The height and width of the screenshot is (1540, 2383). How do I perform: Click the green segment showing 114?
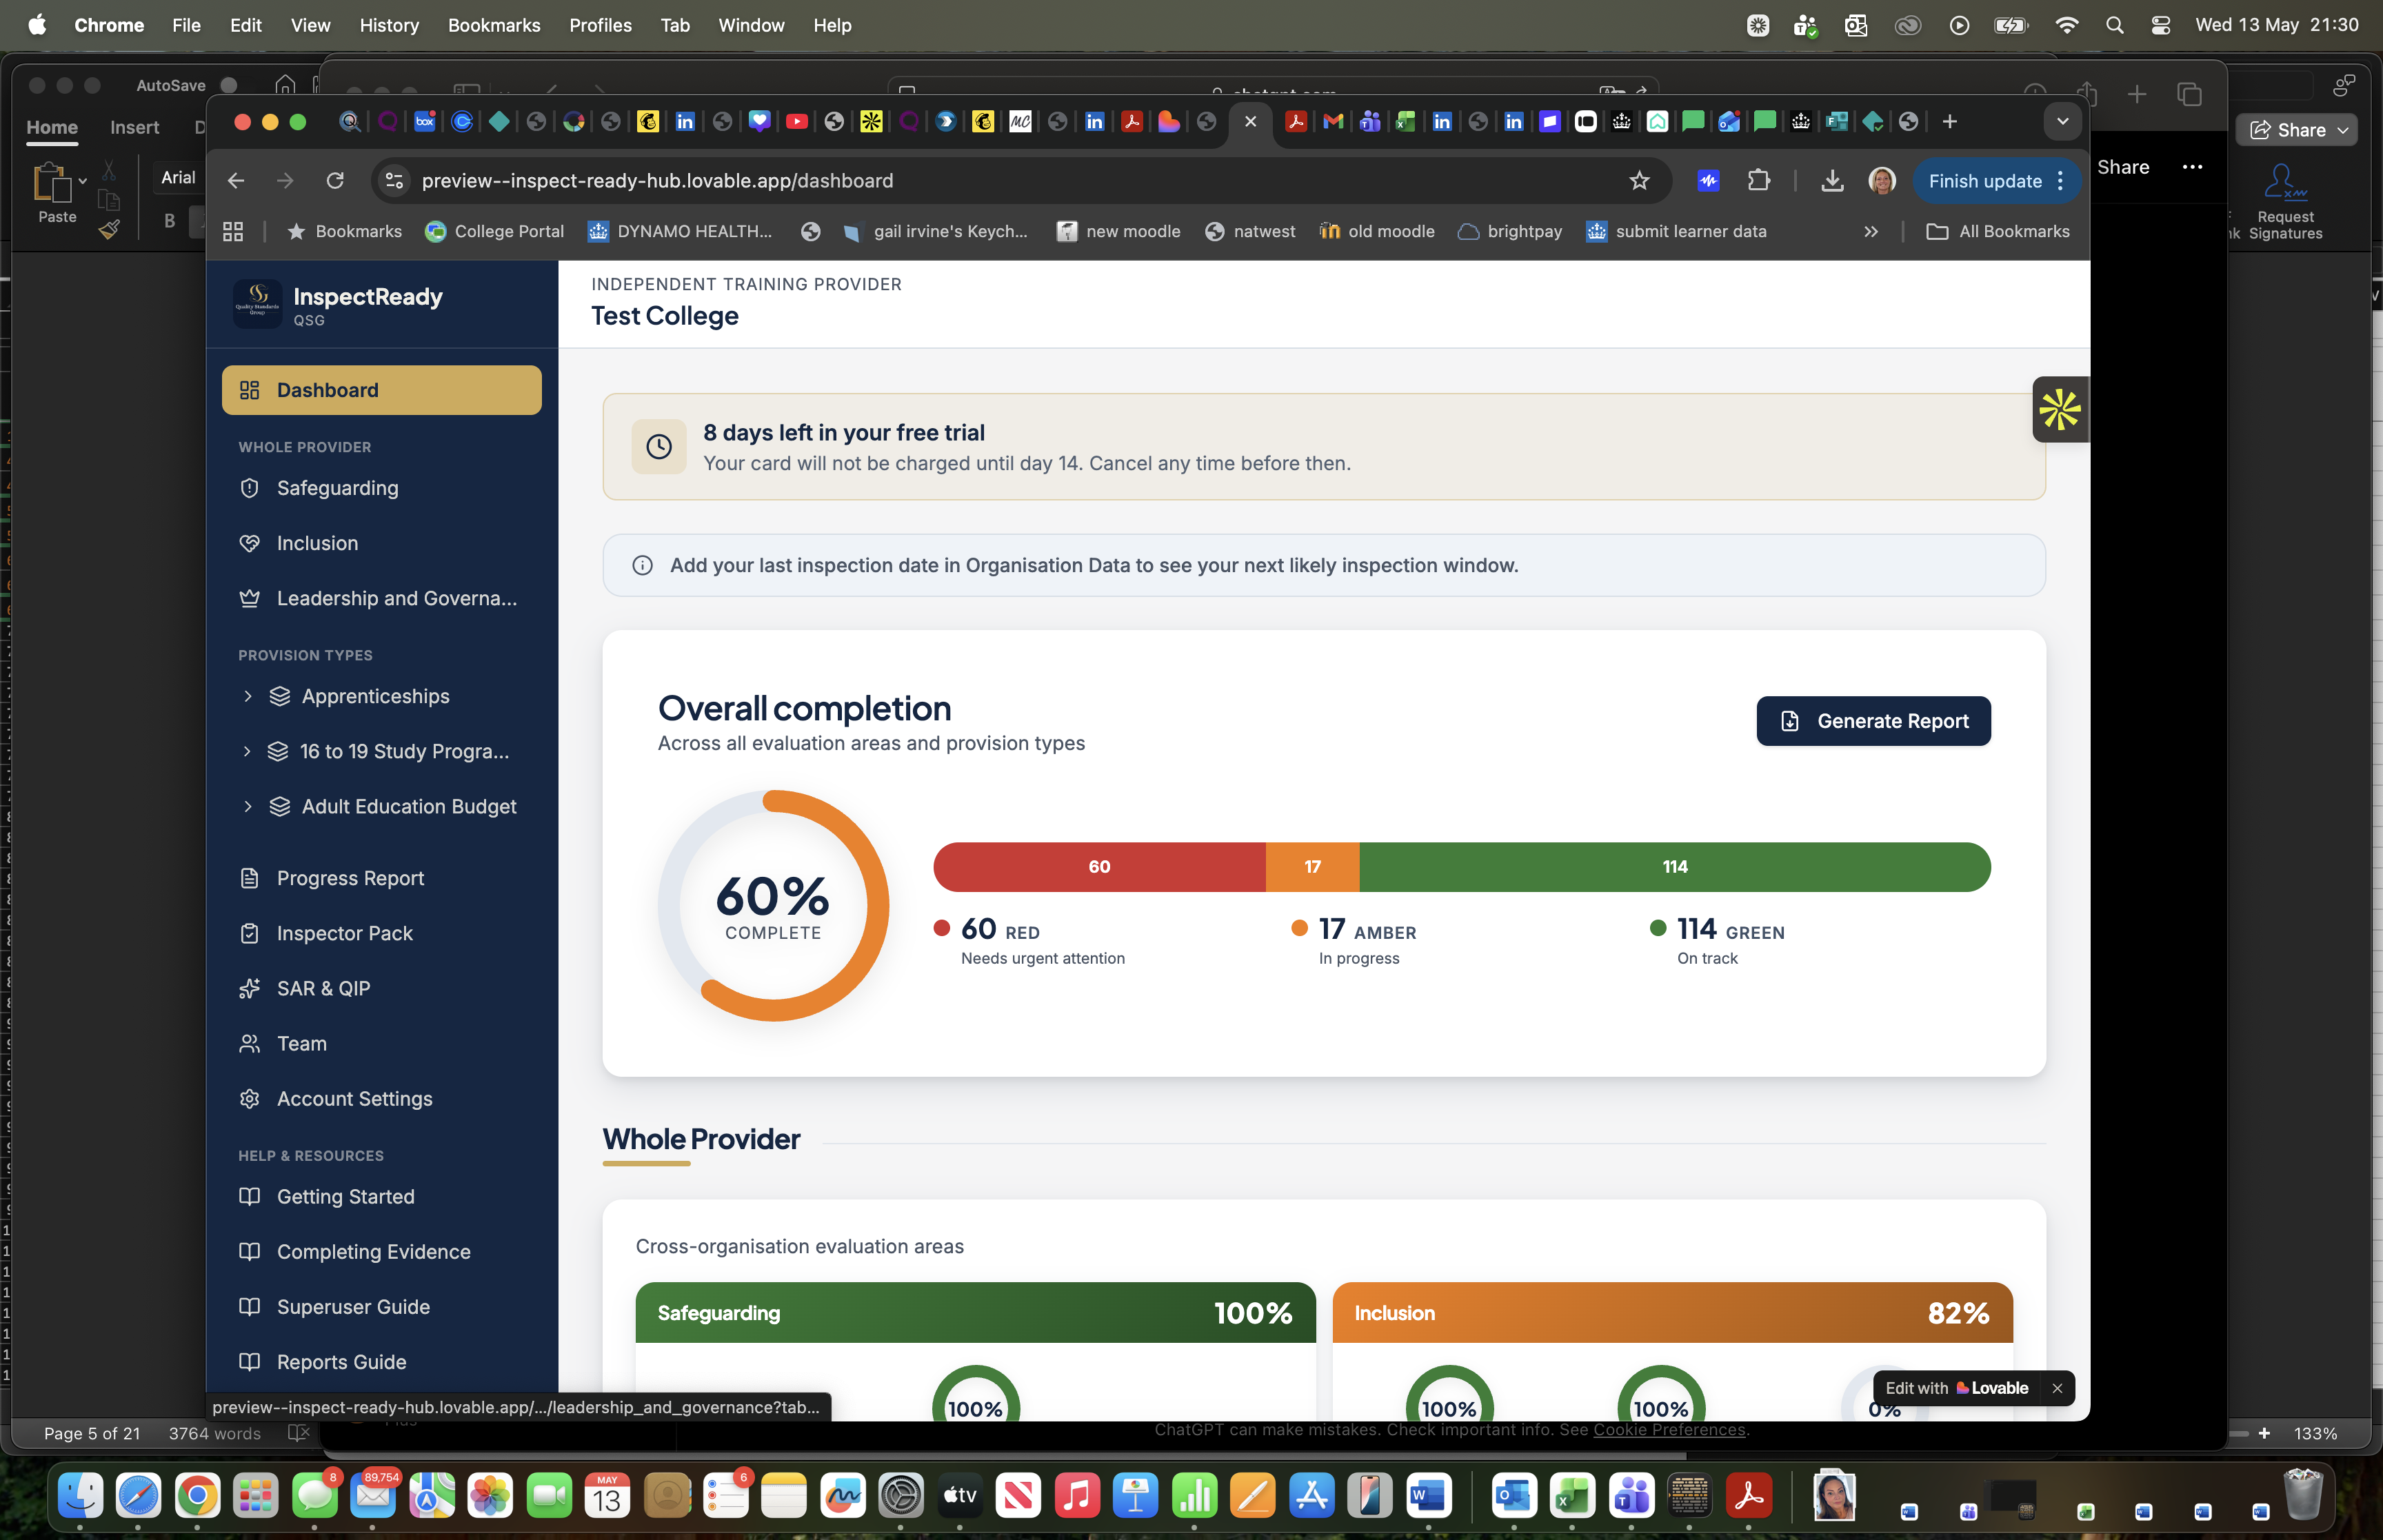coord(1675,866)
